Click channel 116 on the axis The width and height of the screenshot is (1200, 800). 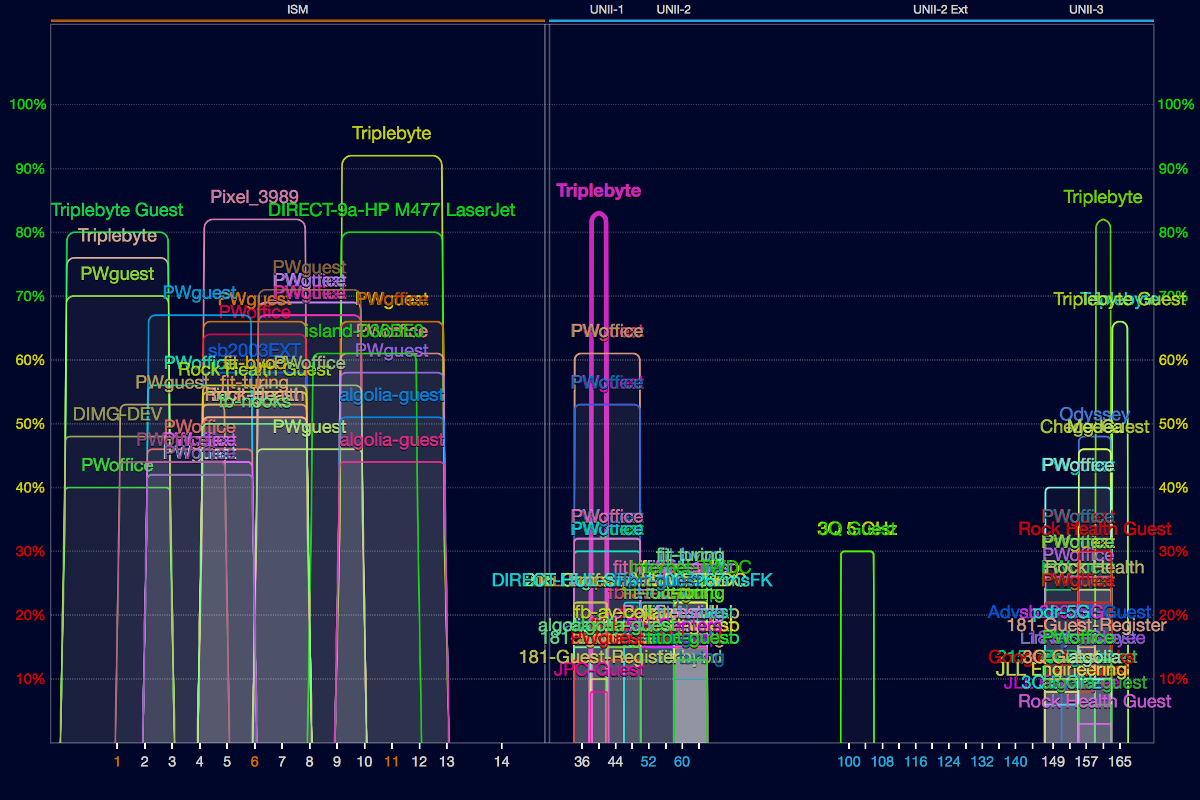pos(915,762)
